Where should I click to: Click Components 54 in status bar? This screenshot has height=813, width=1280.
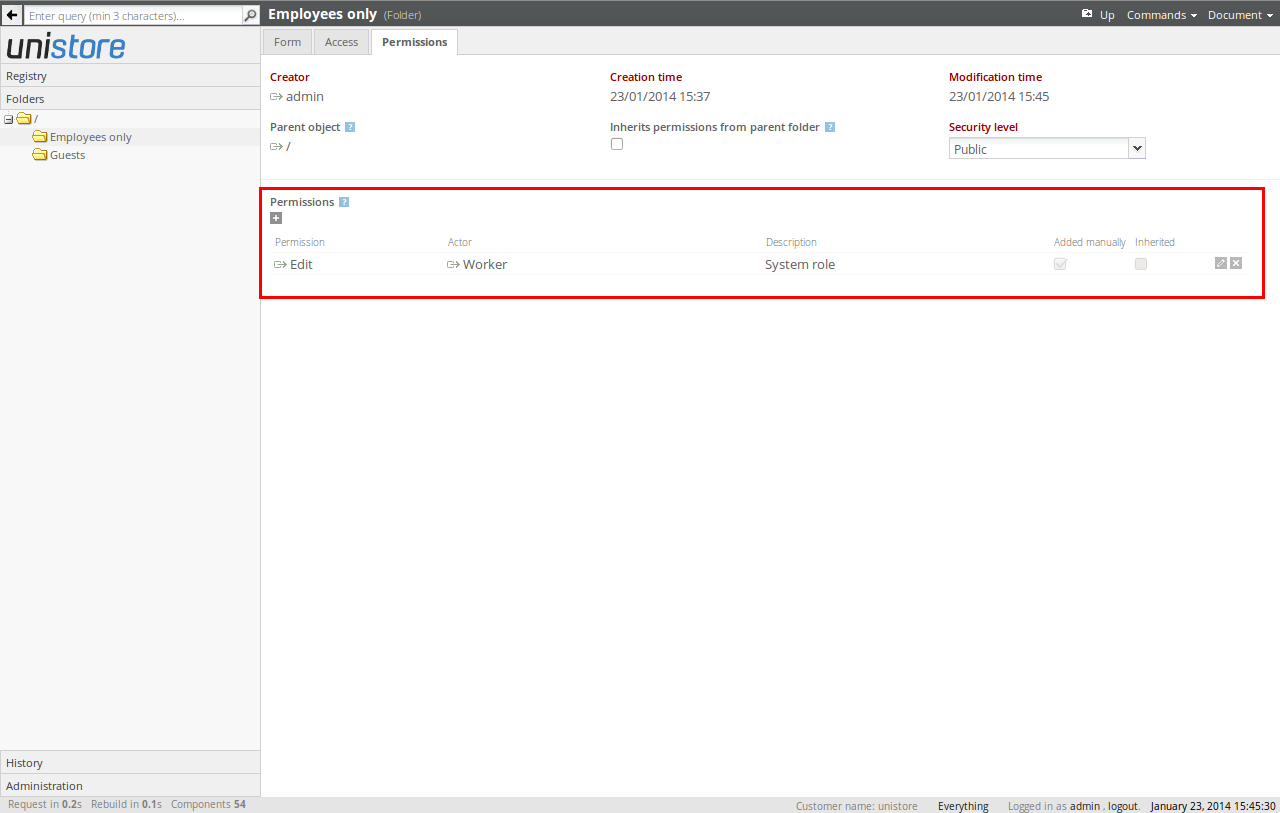pos(208,804)
